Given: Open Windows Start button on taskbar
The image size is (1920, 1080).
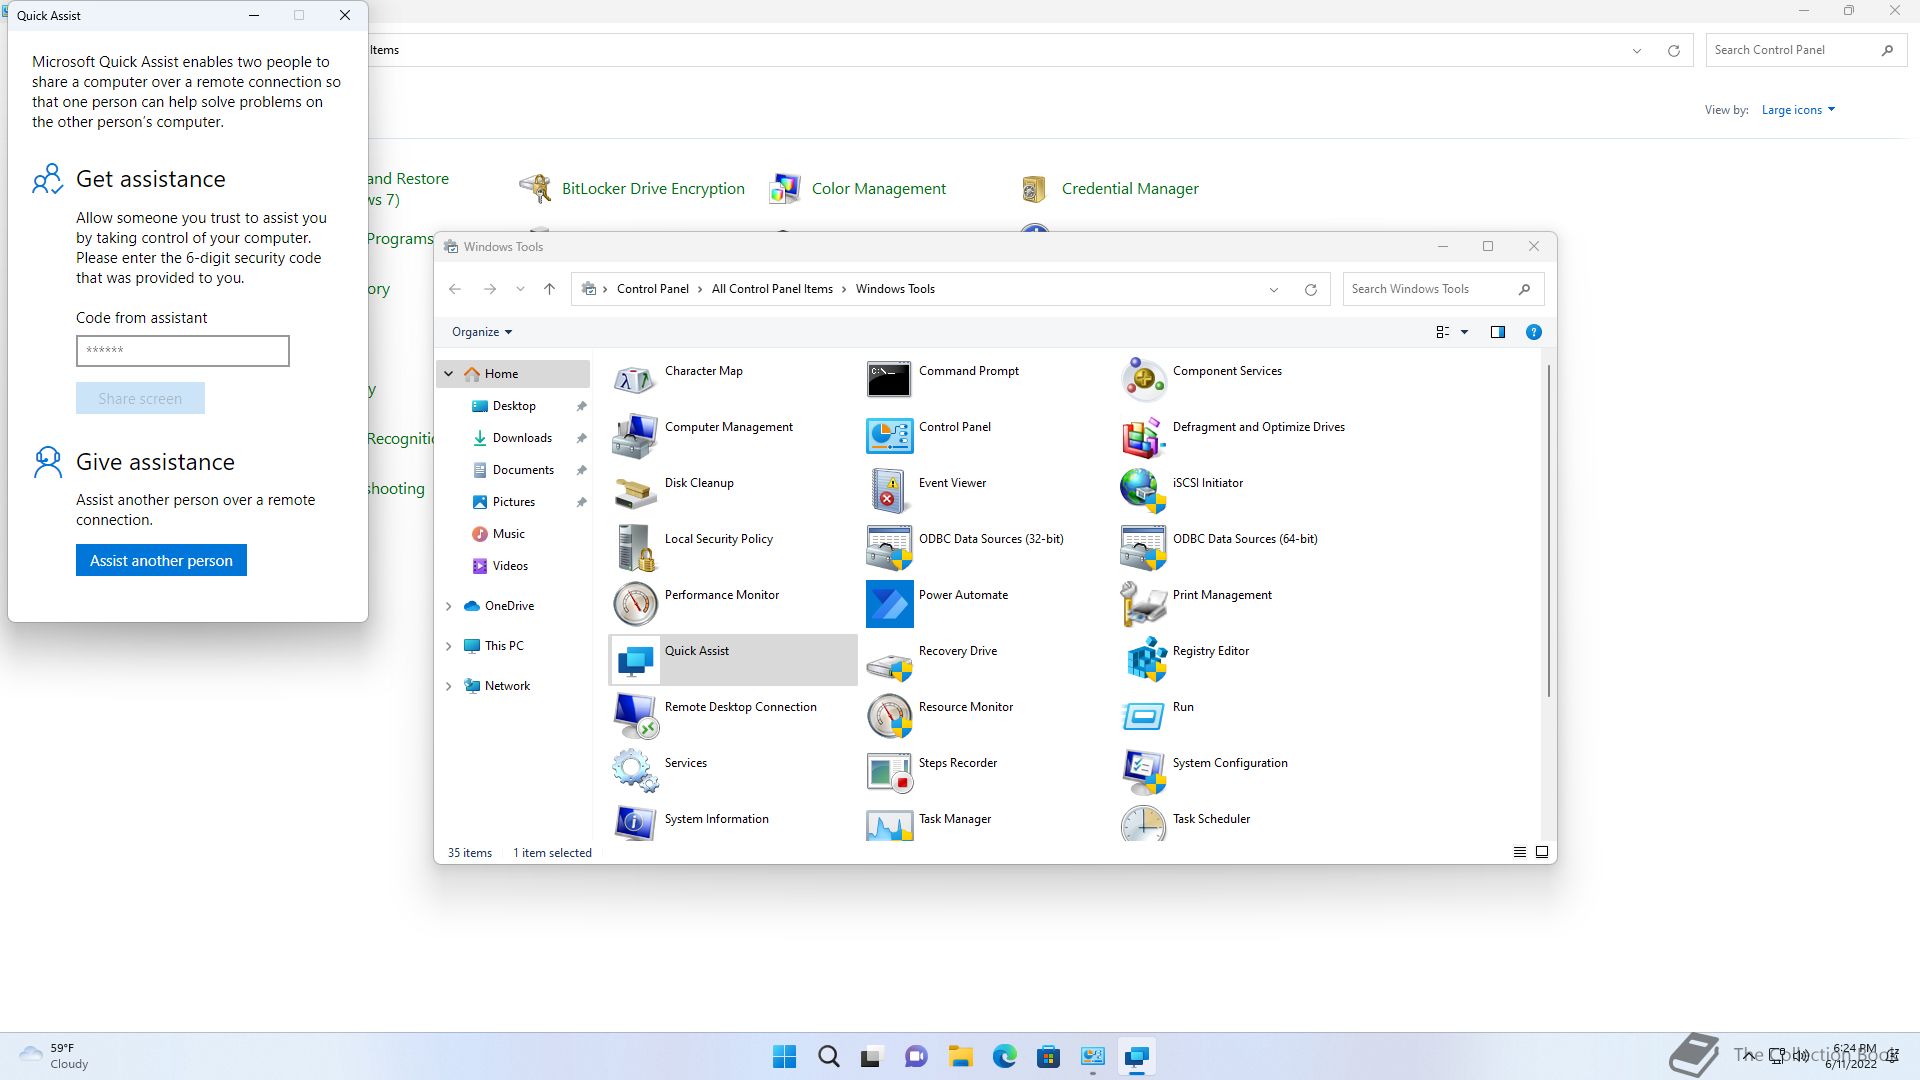Looking at the screenshot, I should tap(785, 1056).
